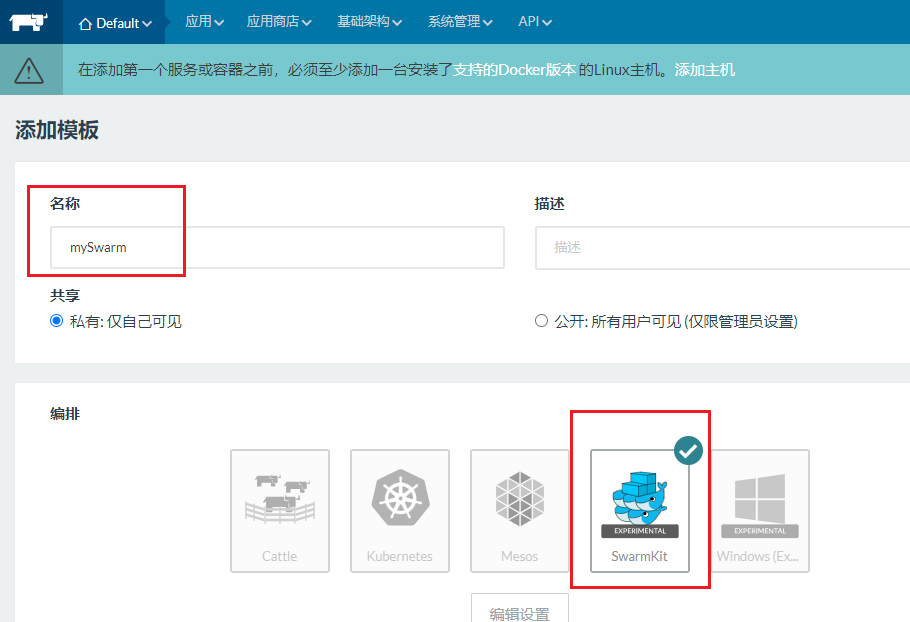Screen dimensions: 910x622
Task: Select the 私有: 仅自己可见 radio button
Action: (x=56, y=321)
